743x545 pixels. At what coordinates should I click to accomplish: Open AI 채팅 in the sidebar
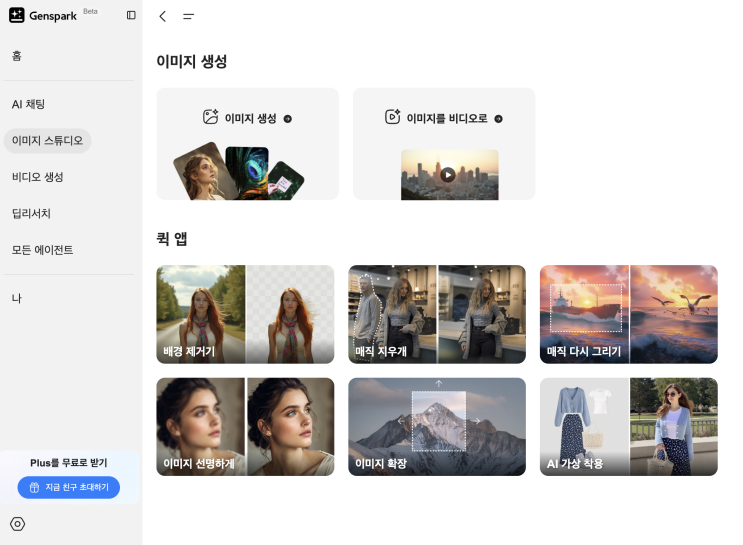[x=28, y=104]
